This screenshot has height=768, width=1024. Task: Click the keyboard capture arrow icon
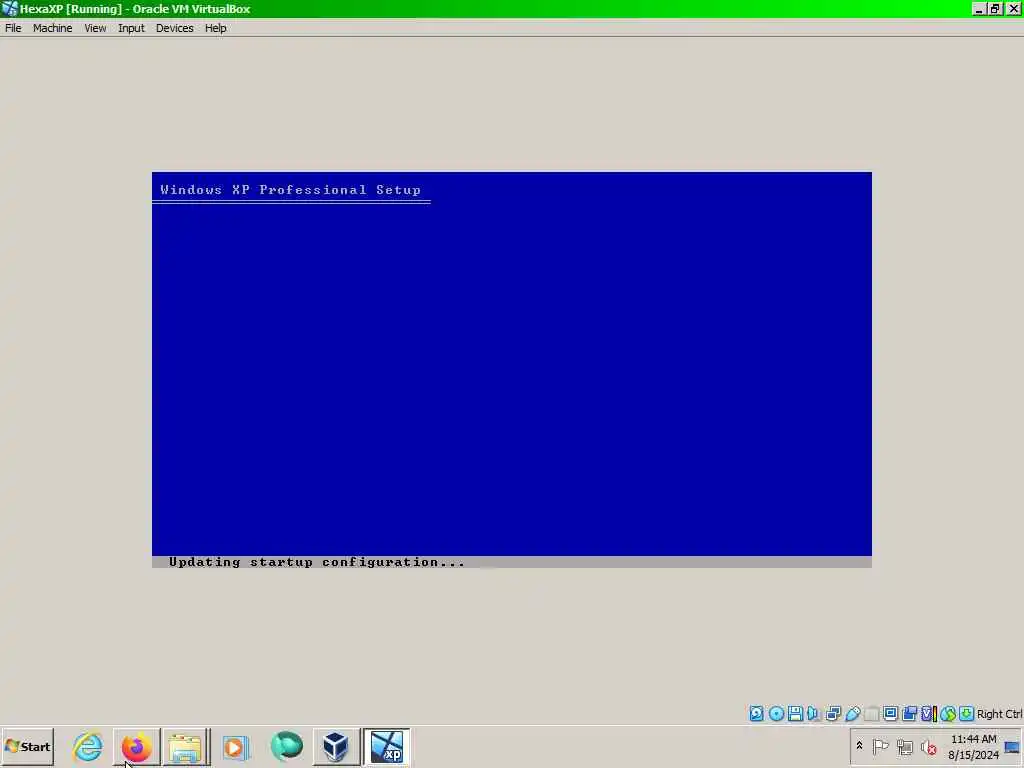[x=967, y=714]
